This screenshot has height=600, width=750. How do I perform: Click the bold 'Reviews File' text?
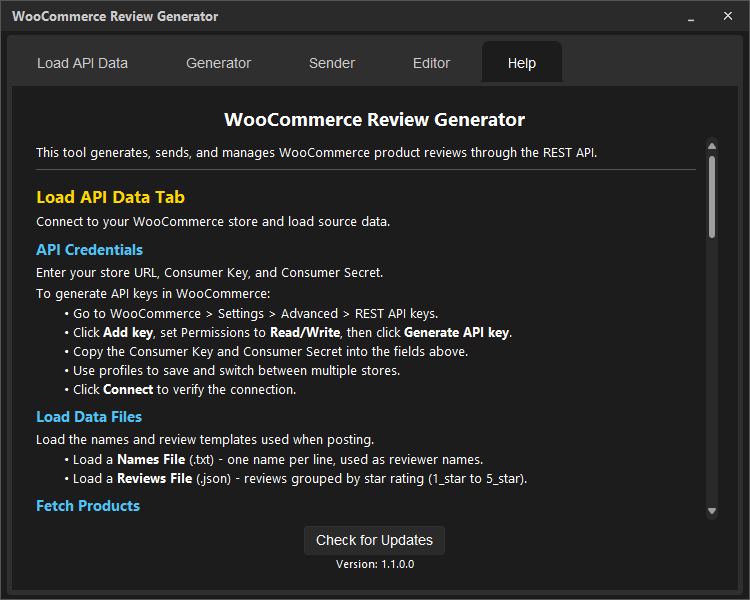154,479
